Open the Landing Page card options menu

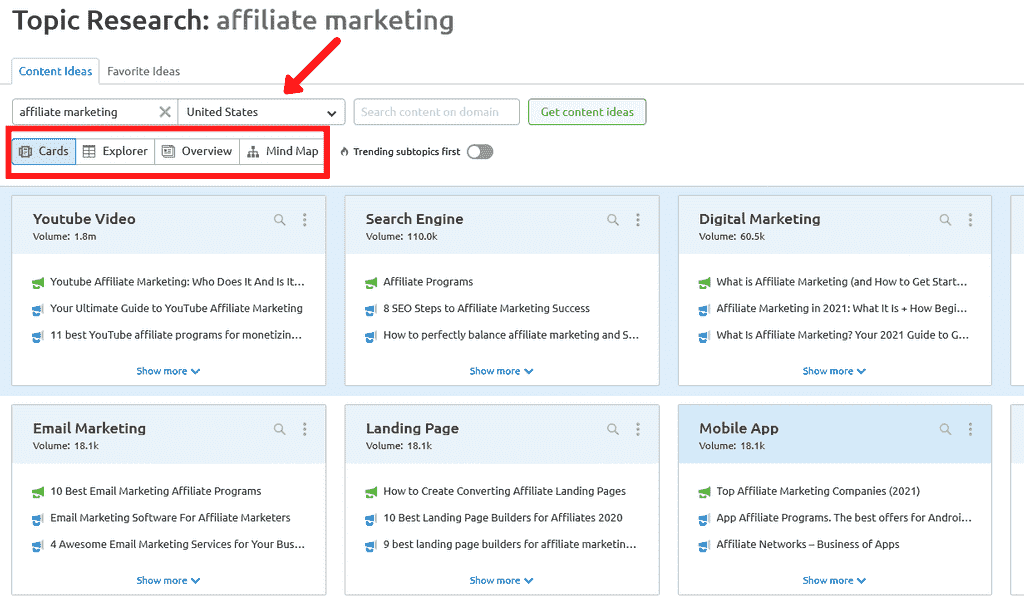(638, 429)
